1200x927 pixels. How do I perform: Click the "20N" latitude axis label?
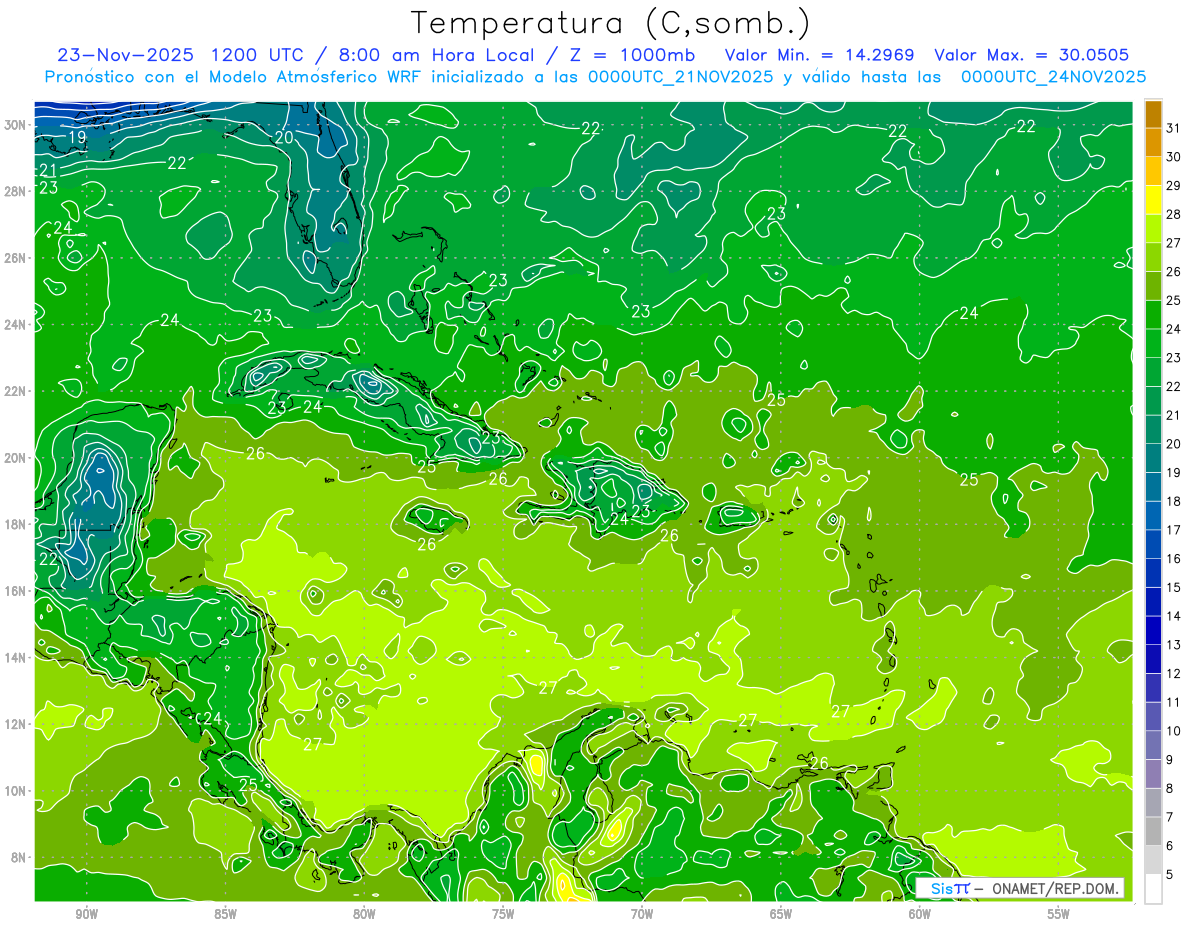[x=15, y=458]
